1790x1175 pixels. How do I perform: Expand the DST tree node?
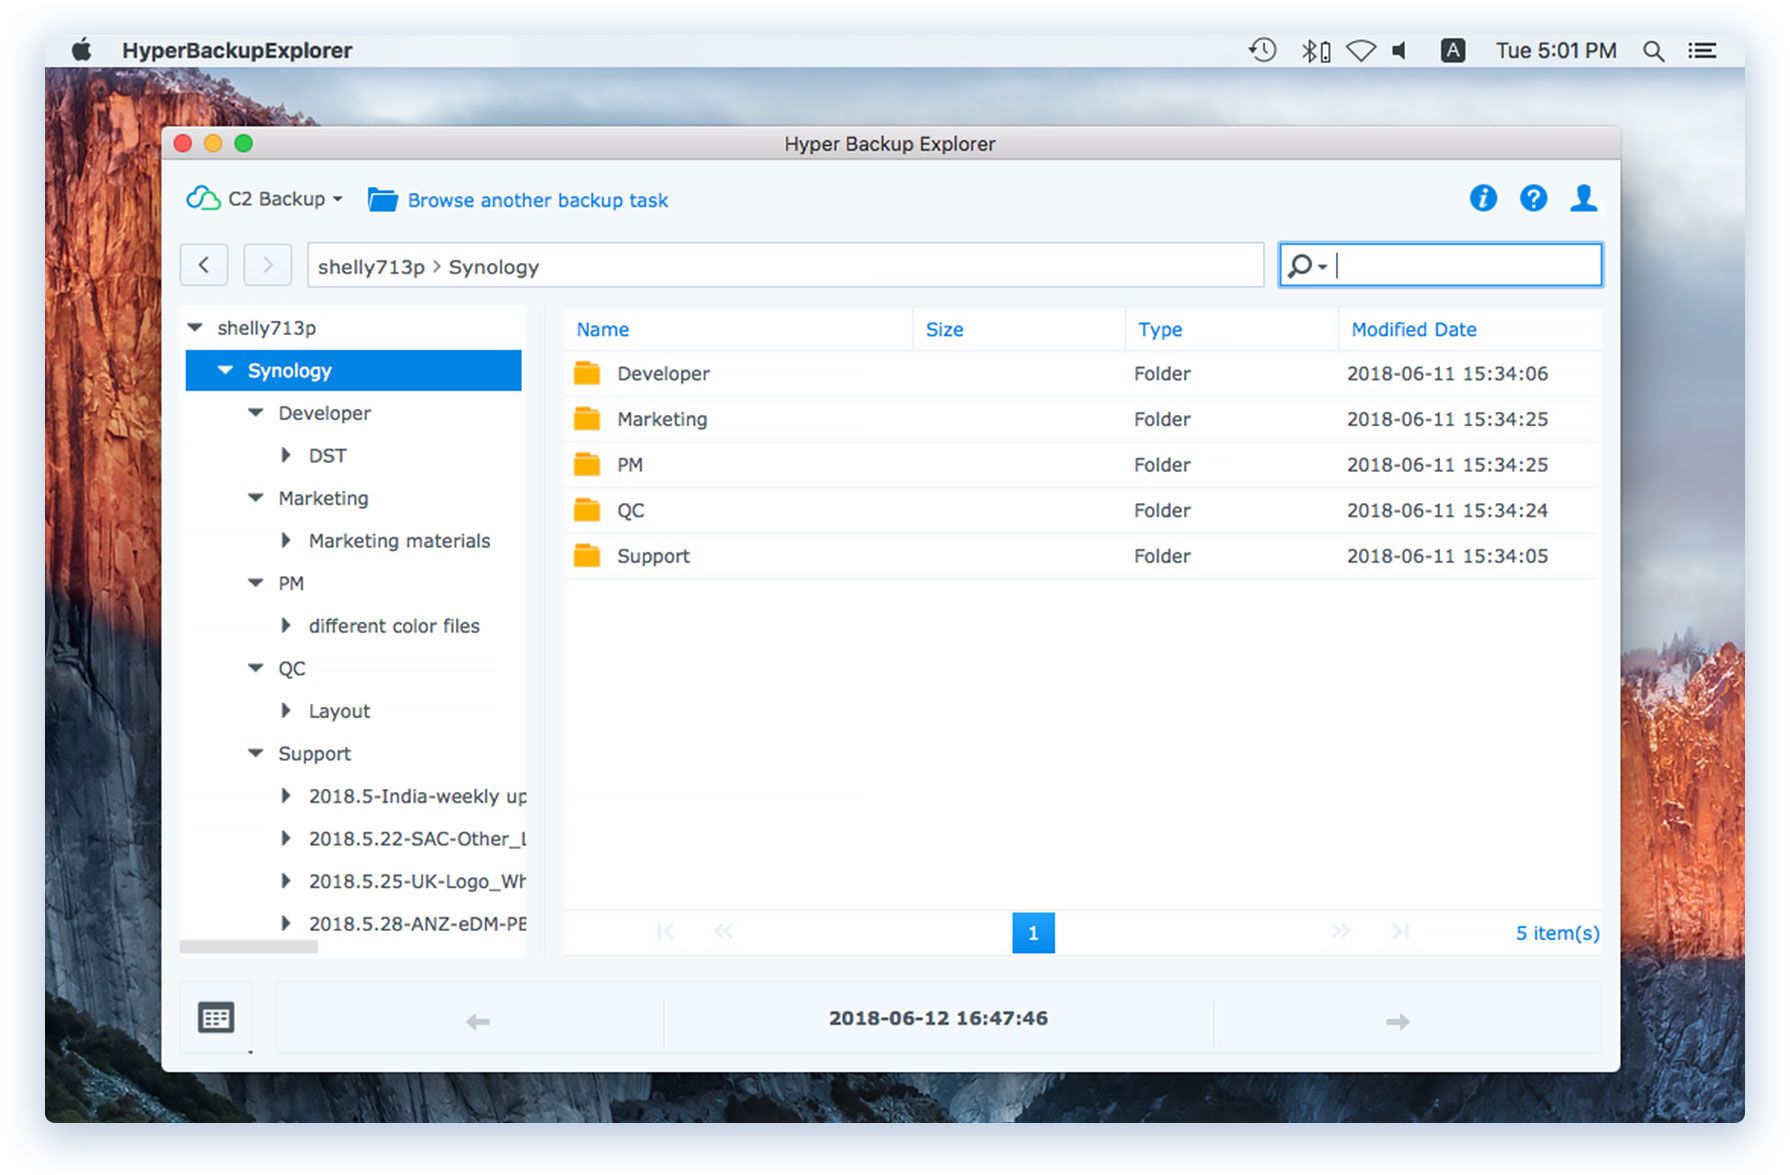286,455
